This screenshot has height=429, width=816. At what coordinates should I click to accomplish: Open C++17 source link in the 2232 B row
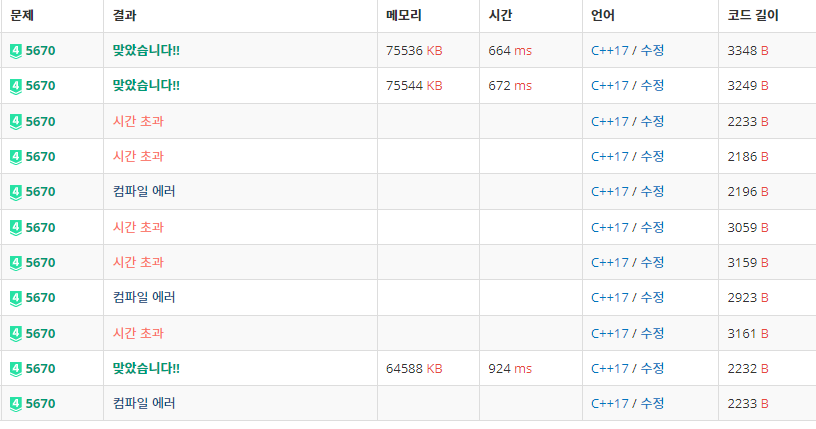(x=609, y=369)
